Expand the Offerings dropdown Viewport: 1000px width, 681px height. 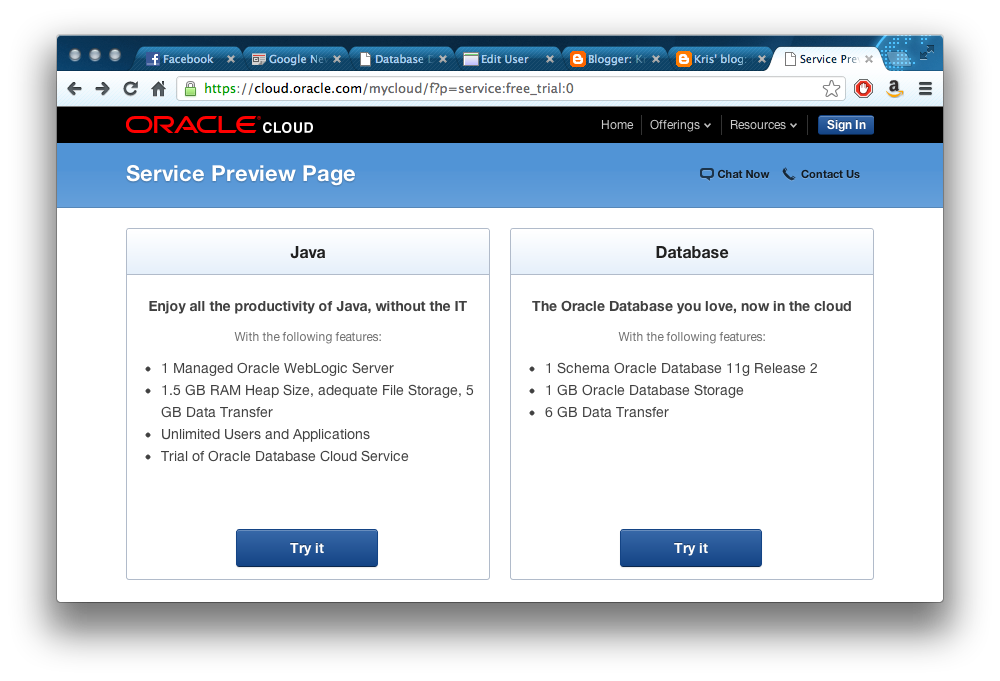(680, 124)
